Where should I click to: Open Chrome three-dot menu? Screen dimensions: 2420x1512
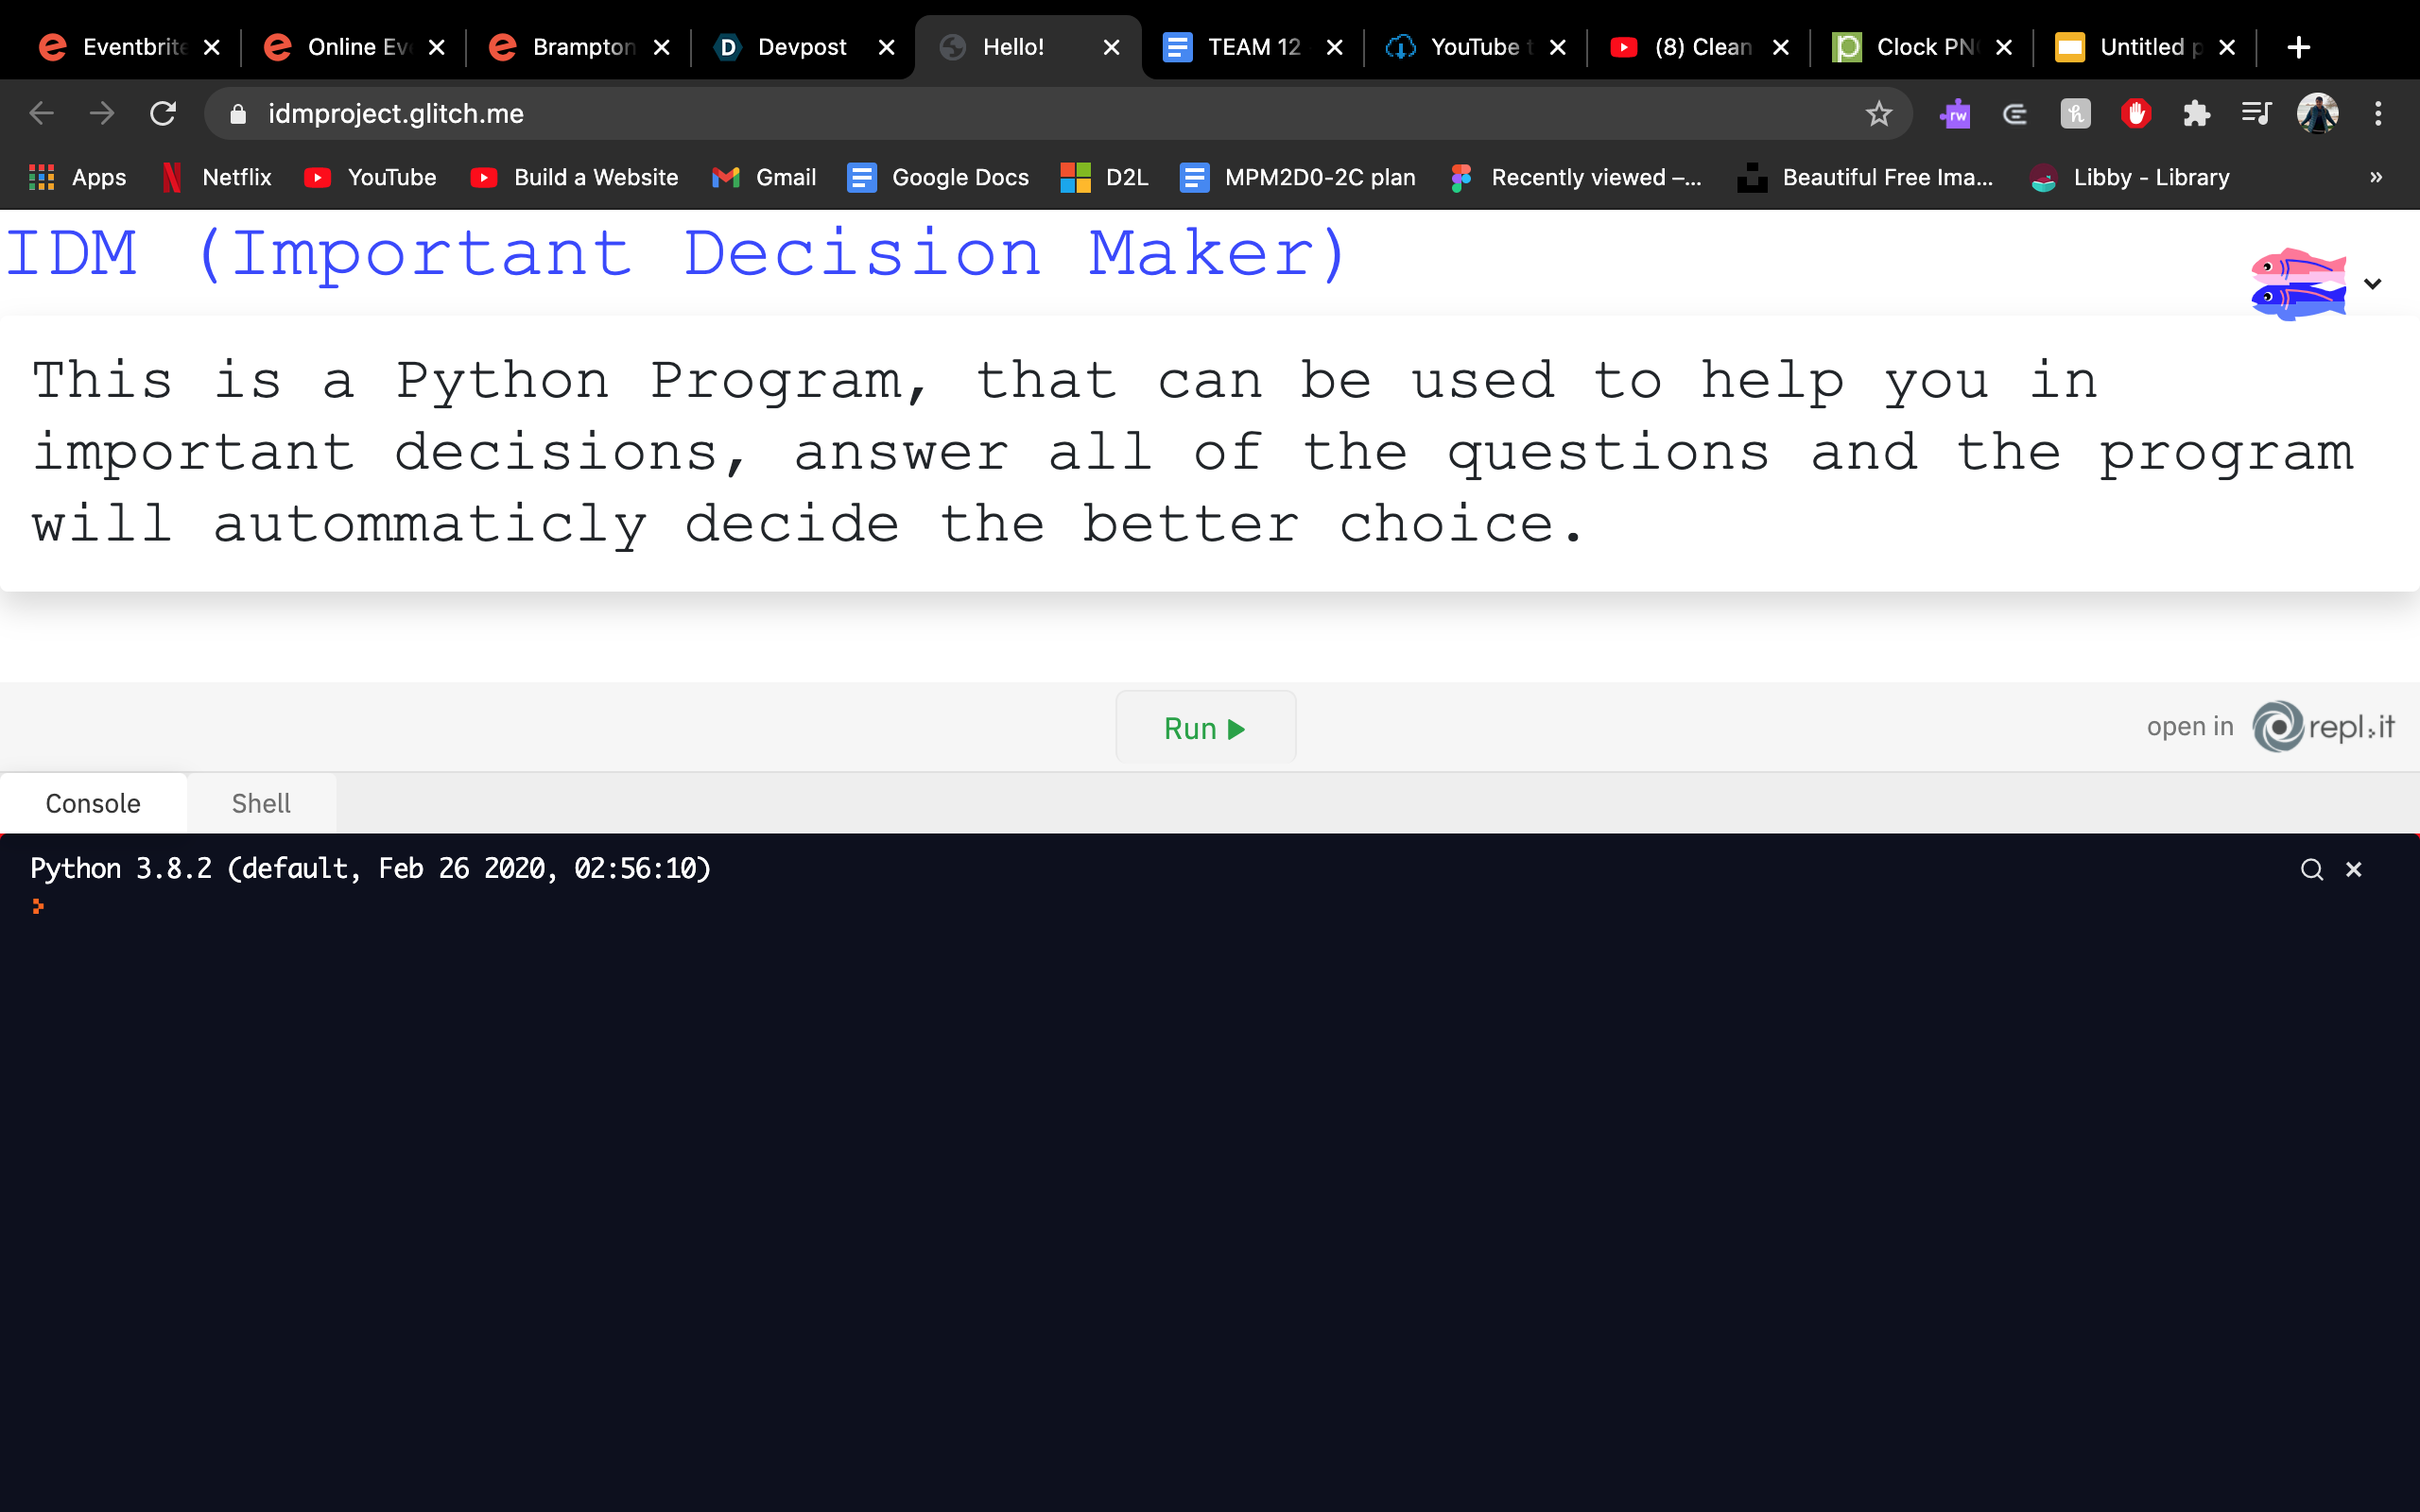pyautogui.click(x=2378, y=114)
